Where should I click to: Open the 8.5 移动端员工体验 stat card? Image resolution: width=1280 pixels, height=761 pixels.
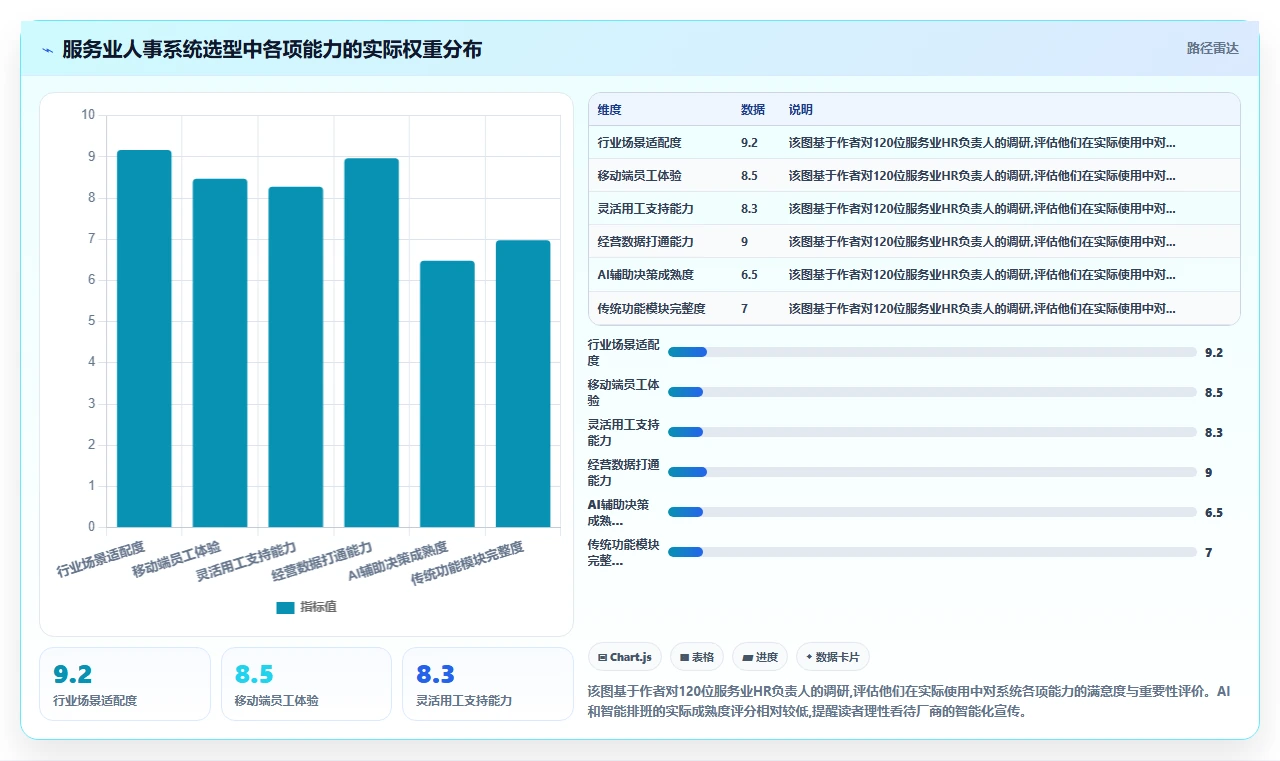point(306,684)
